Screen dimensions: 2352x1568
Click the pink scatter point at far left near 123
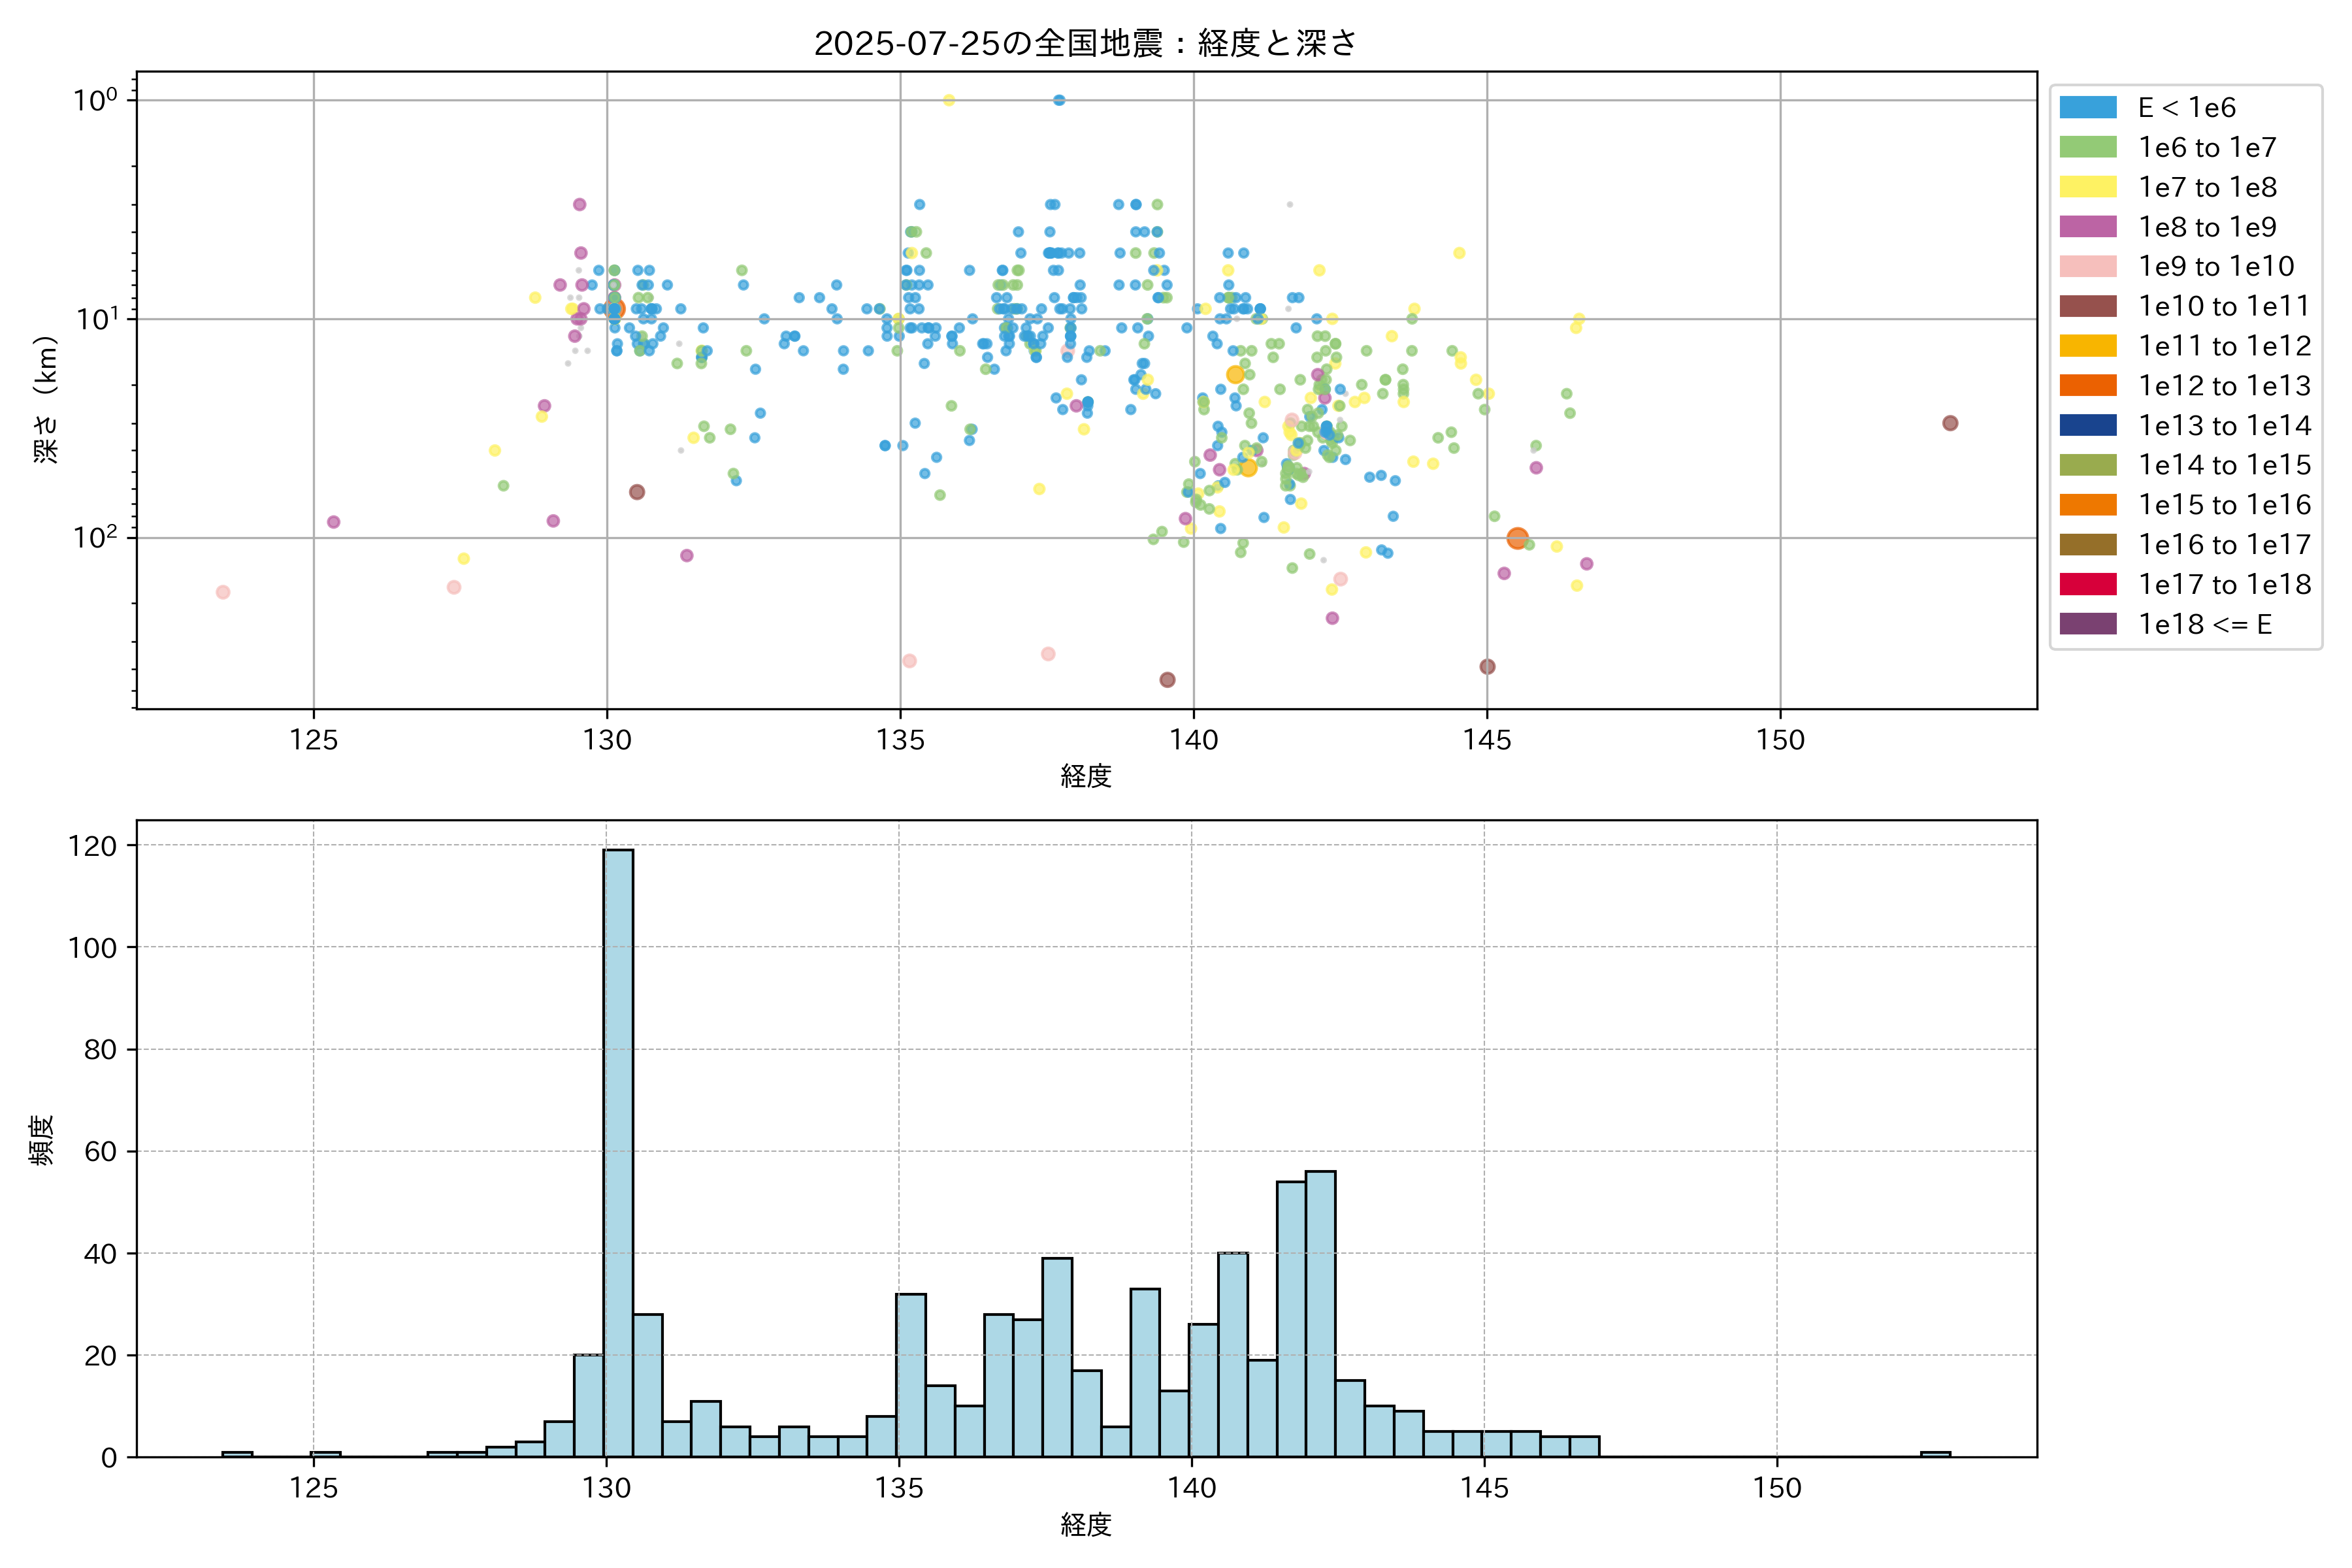(x=223, y=592)
